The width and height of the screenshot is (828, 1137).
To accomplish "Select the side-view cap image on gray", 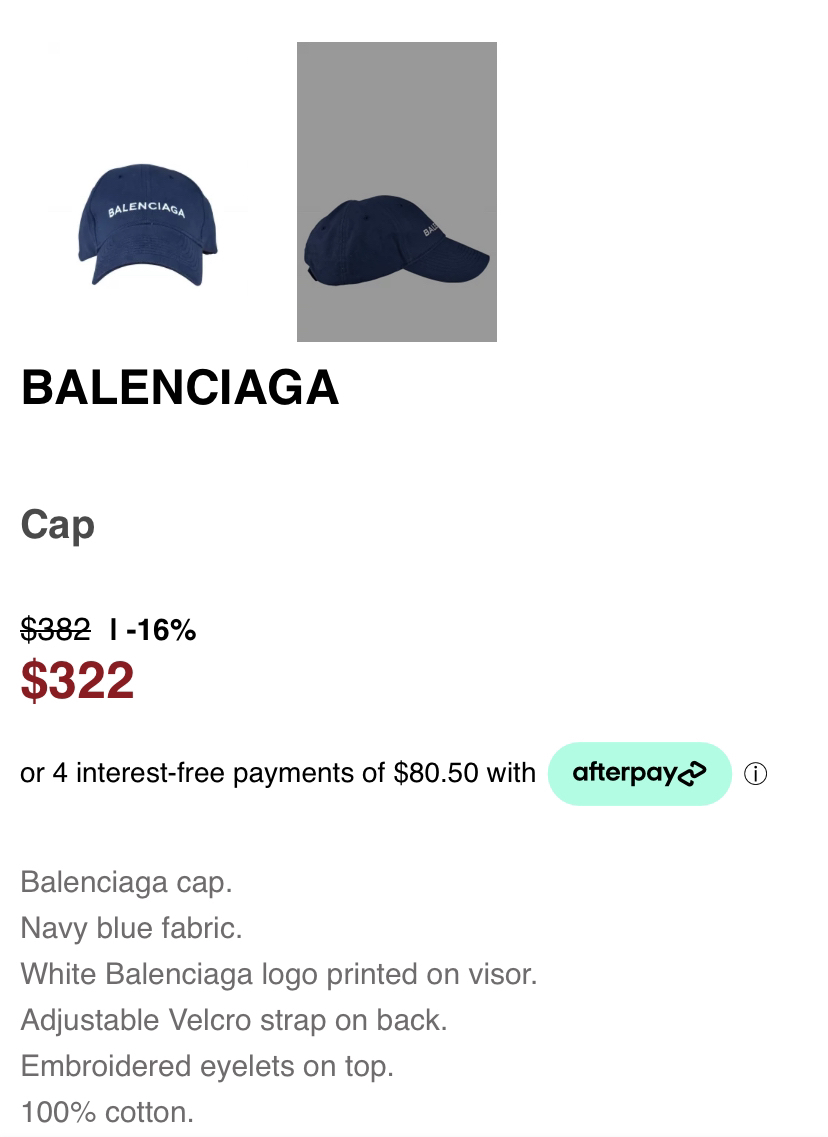I will [x=397, y=191].
